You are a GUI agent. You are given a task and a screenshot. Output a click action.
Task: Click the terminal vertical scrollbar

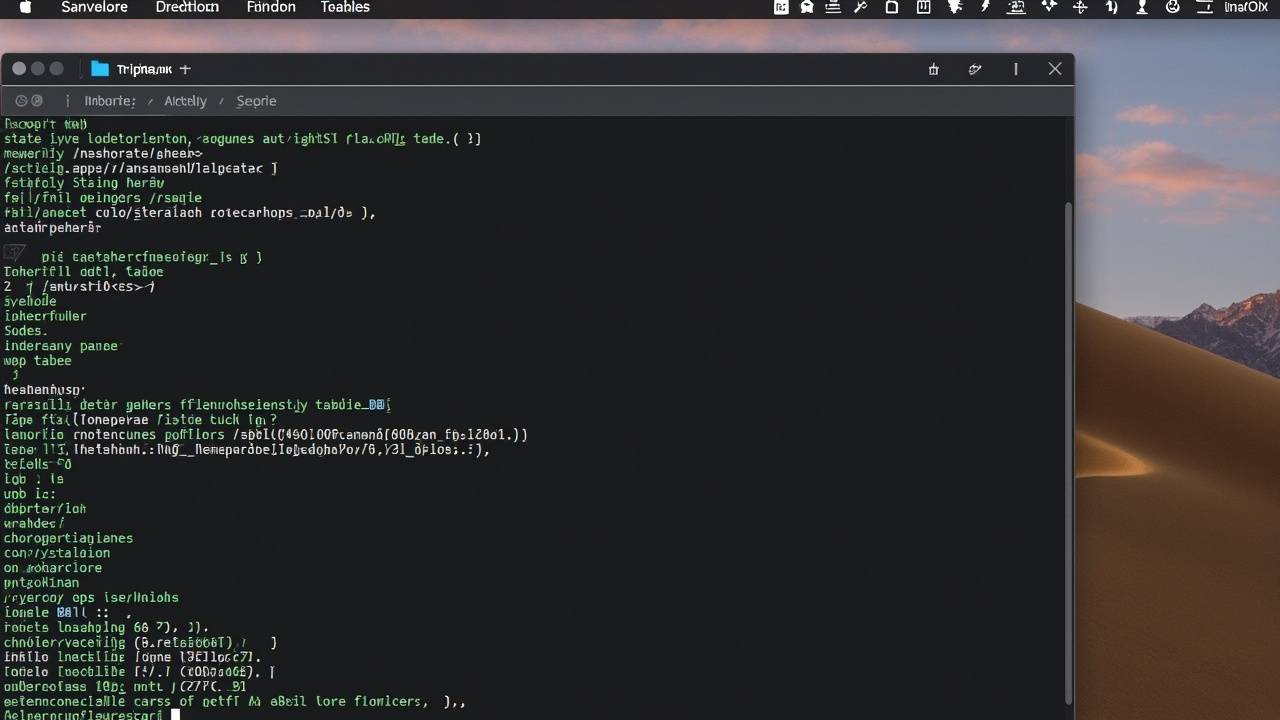coord(1068,452)
